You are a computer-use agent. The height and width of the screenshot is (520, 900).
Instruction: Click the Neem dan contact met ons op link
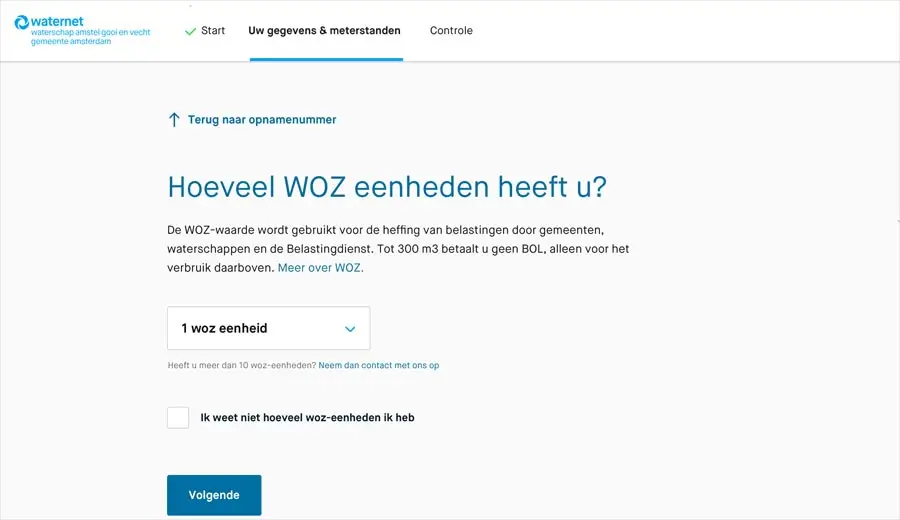click(x=379, y=365)
